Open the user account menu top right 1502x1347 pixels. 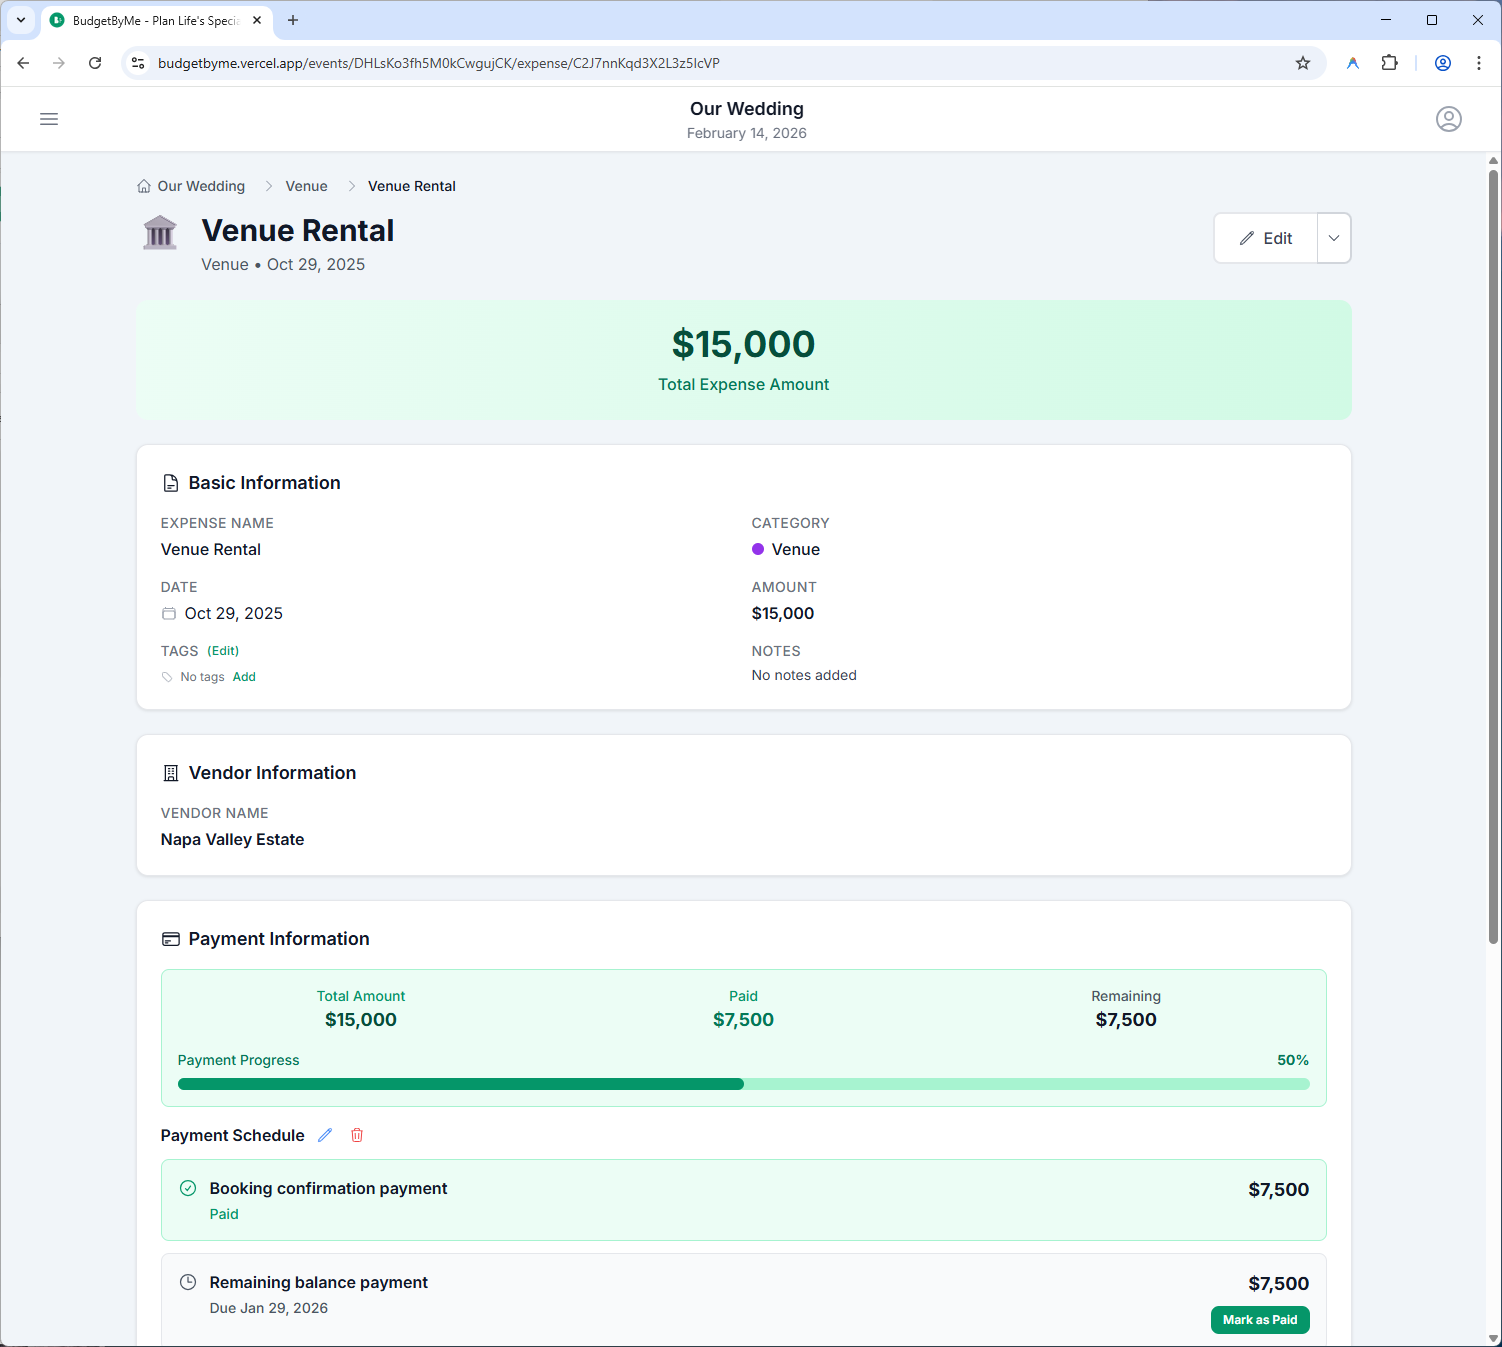[1449, 118]
